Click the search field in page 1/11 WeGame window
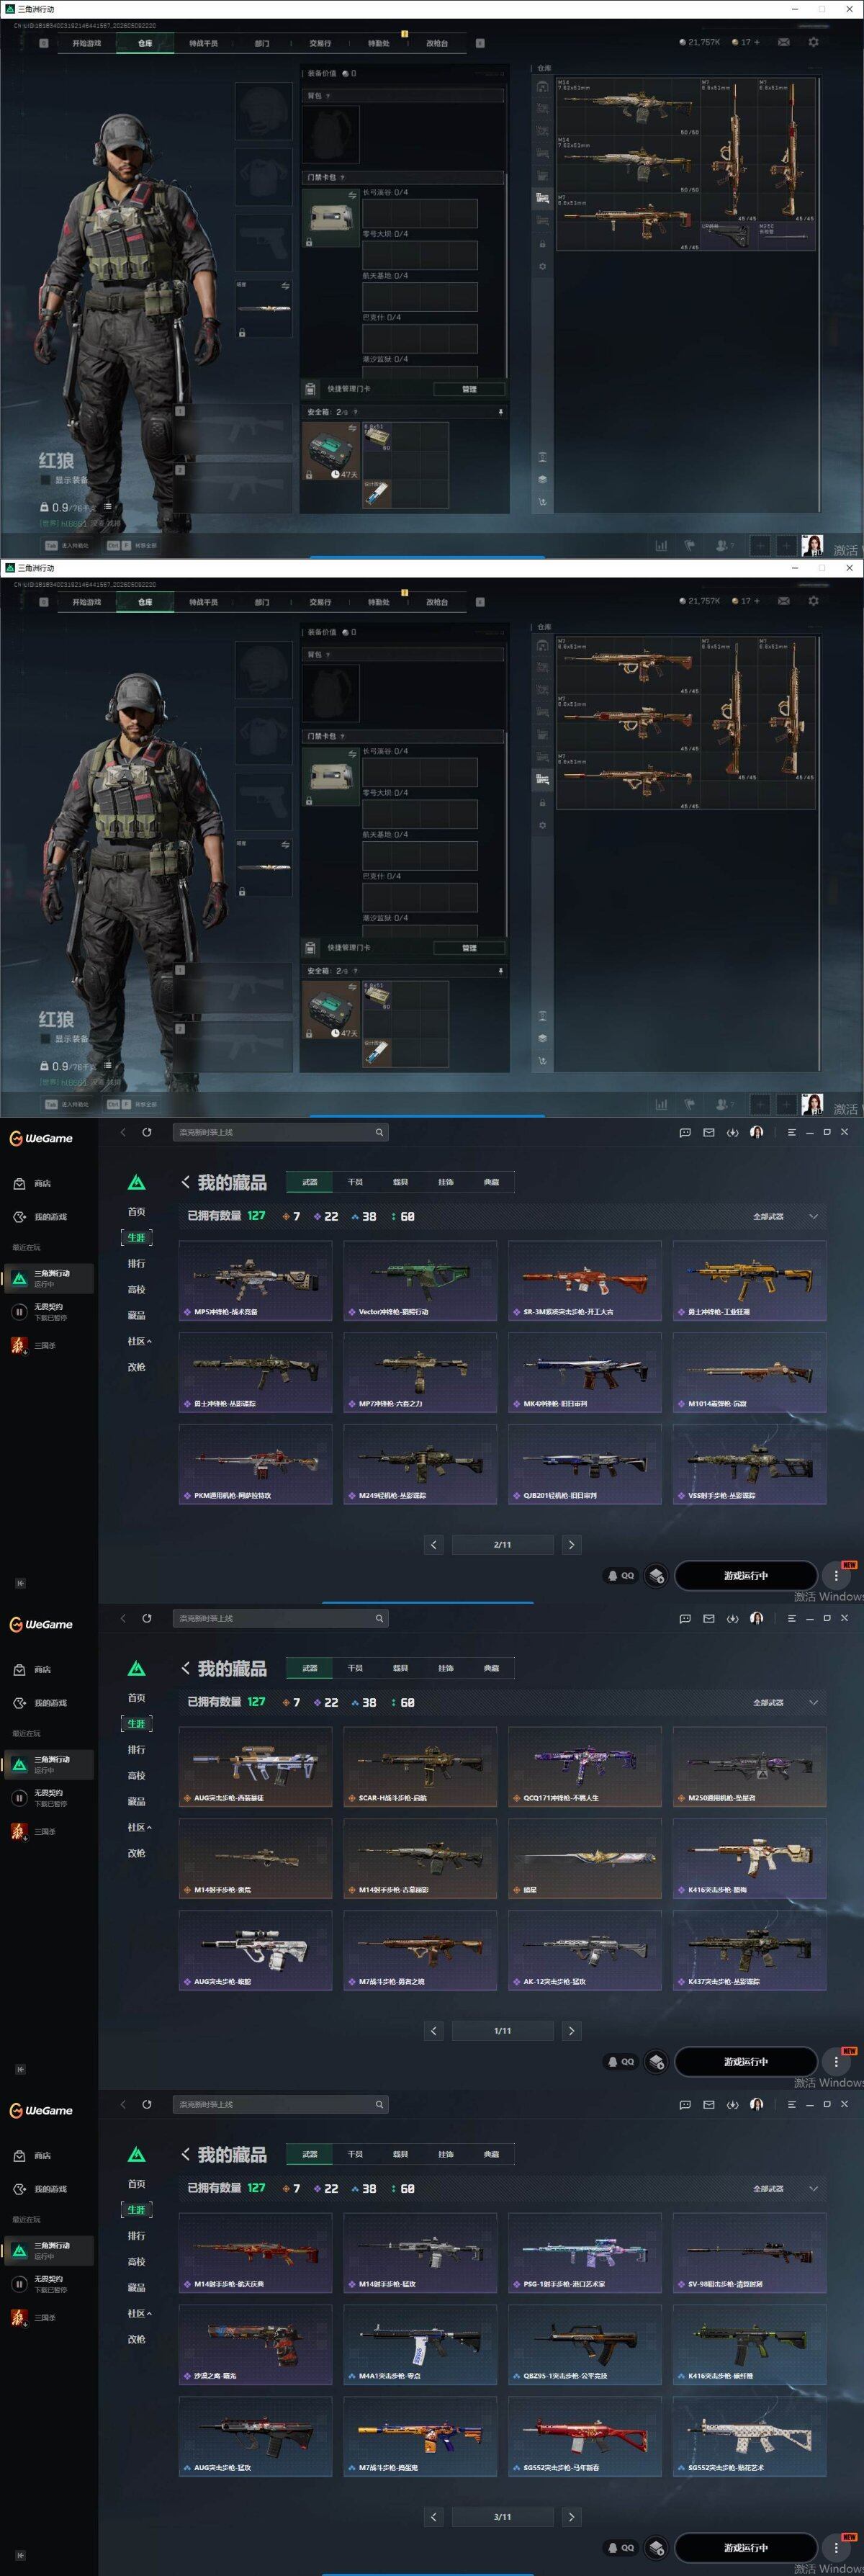 pos(280,1618)
